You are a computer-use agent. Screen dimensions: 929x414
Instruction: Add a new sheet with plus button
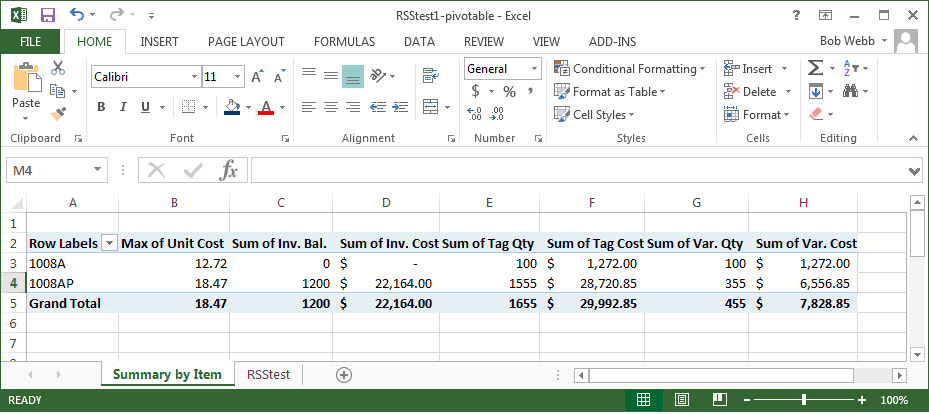click(344, 374)
